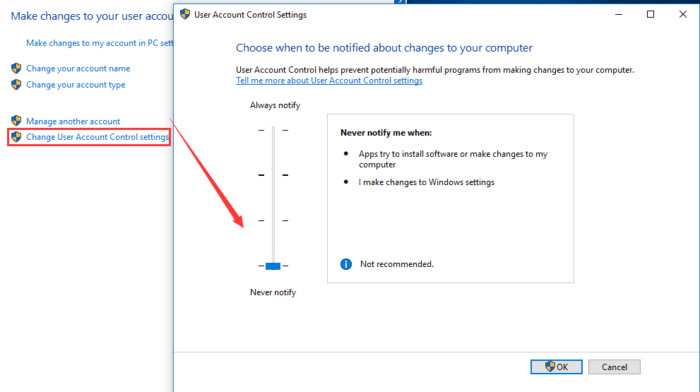Click the shield icon in the UAC Settings title bar

[x=185, y=14]
